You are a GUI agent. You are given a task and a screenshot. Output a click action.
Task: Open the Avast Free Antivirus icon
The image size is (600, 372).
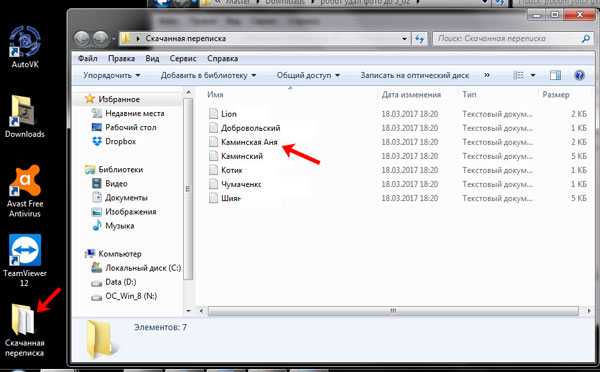pos(25,191)
